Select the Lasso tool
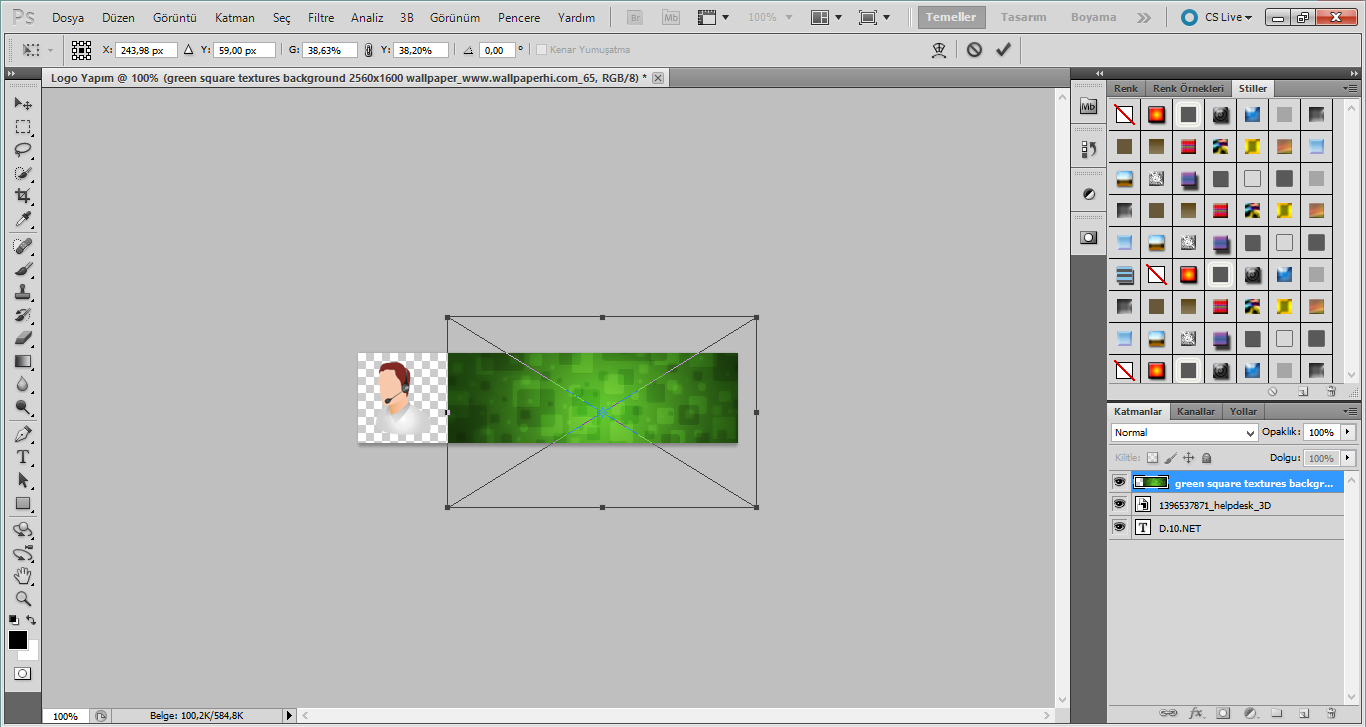The image size is (1366, 727). tap(23, 150)
